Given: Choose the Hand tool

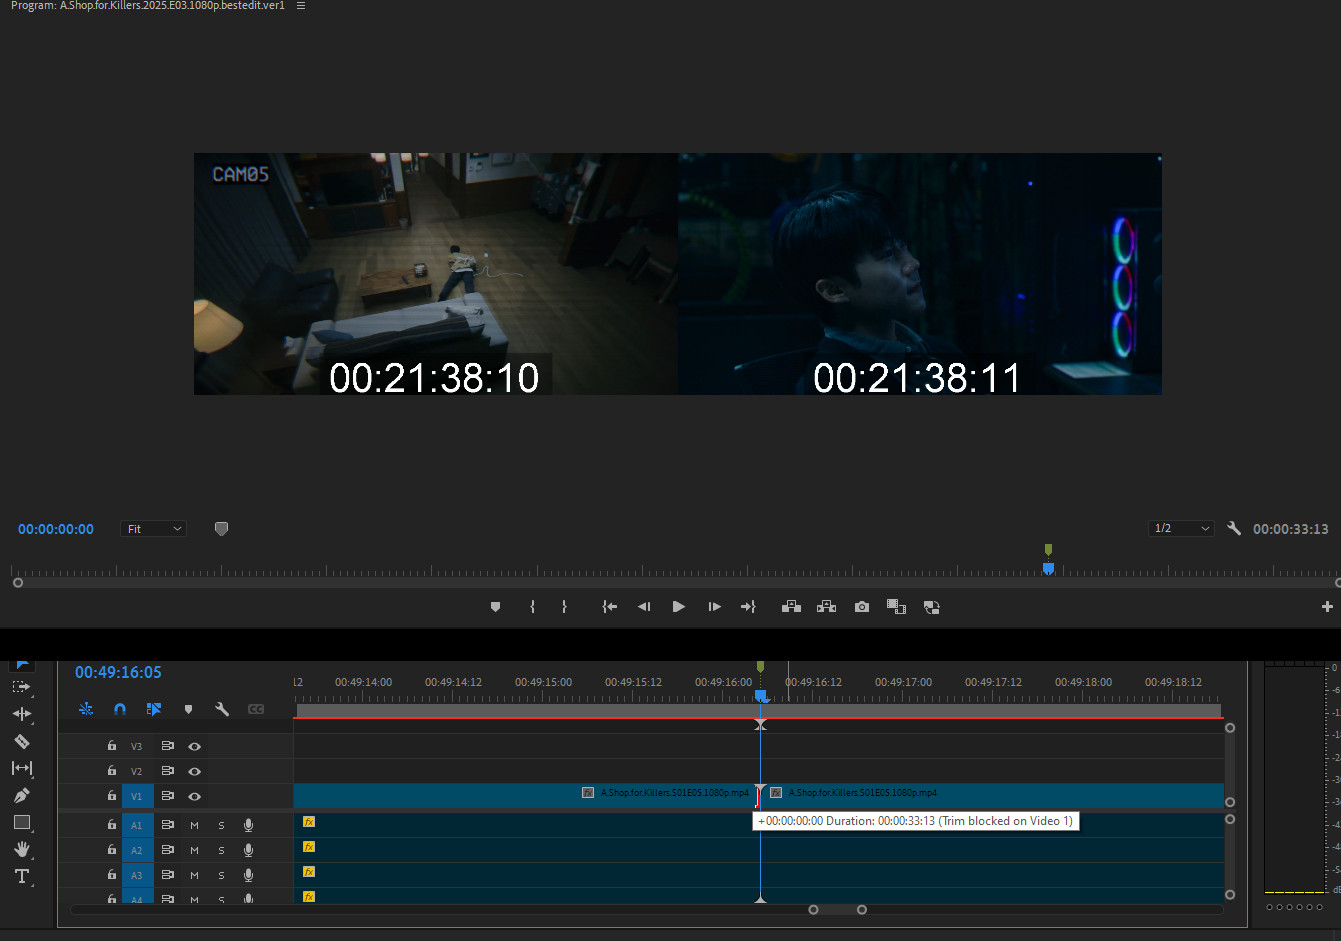Looking at the screenshot, I should (21, 849).
